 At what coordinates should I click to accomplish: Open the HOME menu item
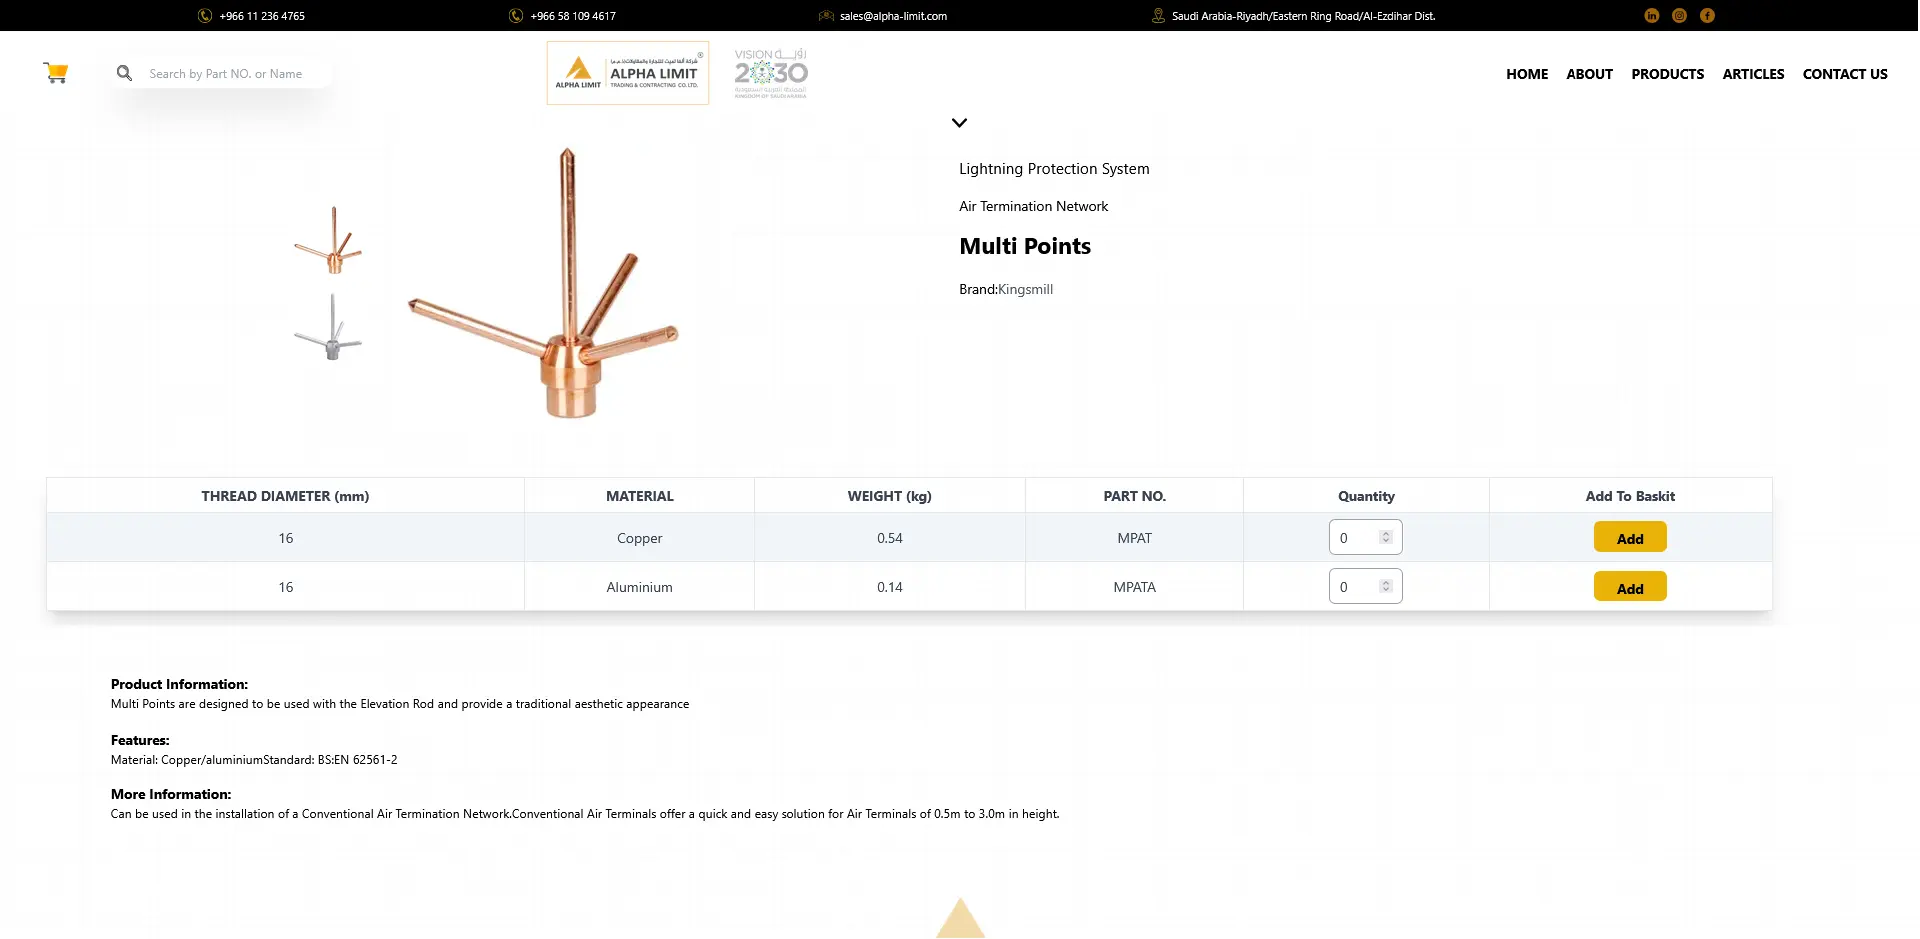(x=1527, y=74)
